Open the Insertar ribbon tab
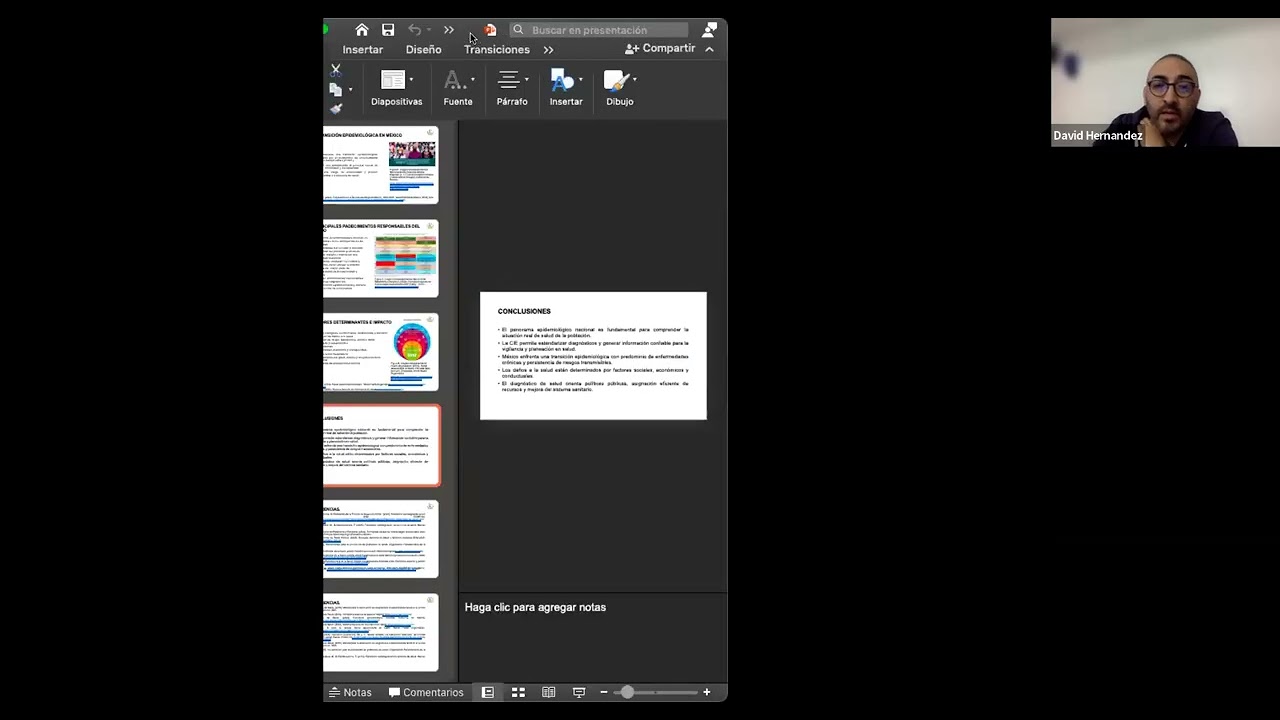Screen dimensions: 1280x720 (362, 49)
